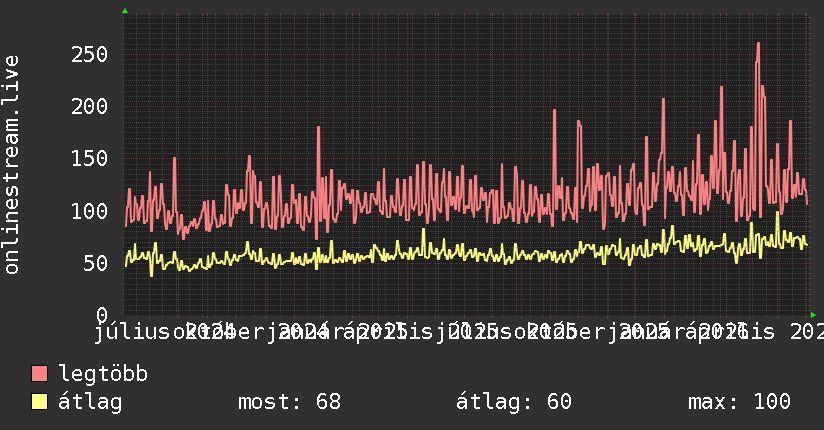The image size is (824, 430).
Task: Click the green arrow atop y-axis
Action: tap(125, 11)
